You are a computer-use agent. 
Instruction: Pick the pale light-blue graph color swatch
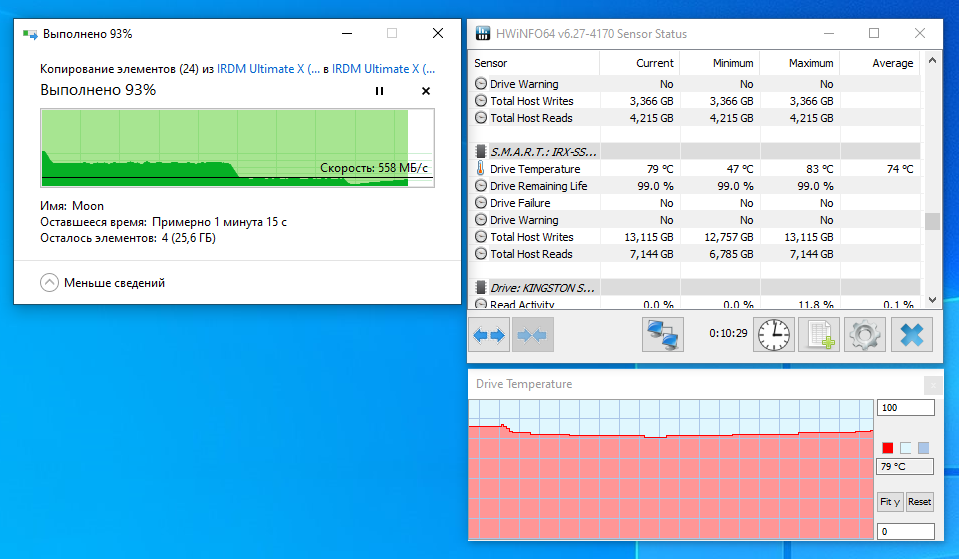click(x=906, y=448)
